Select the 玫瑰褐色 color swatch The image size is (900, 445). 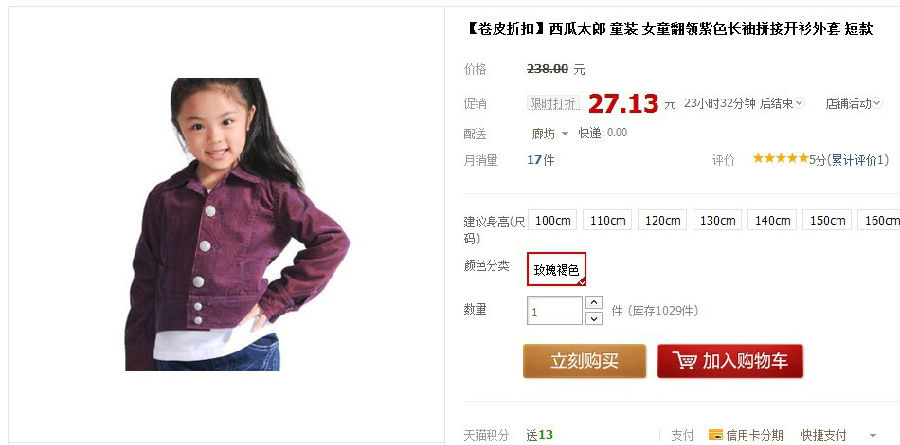pyautogui.click(x=556, y=269)
